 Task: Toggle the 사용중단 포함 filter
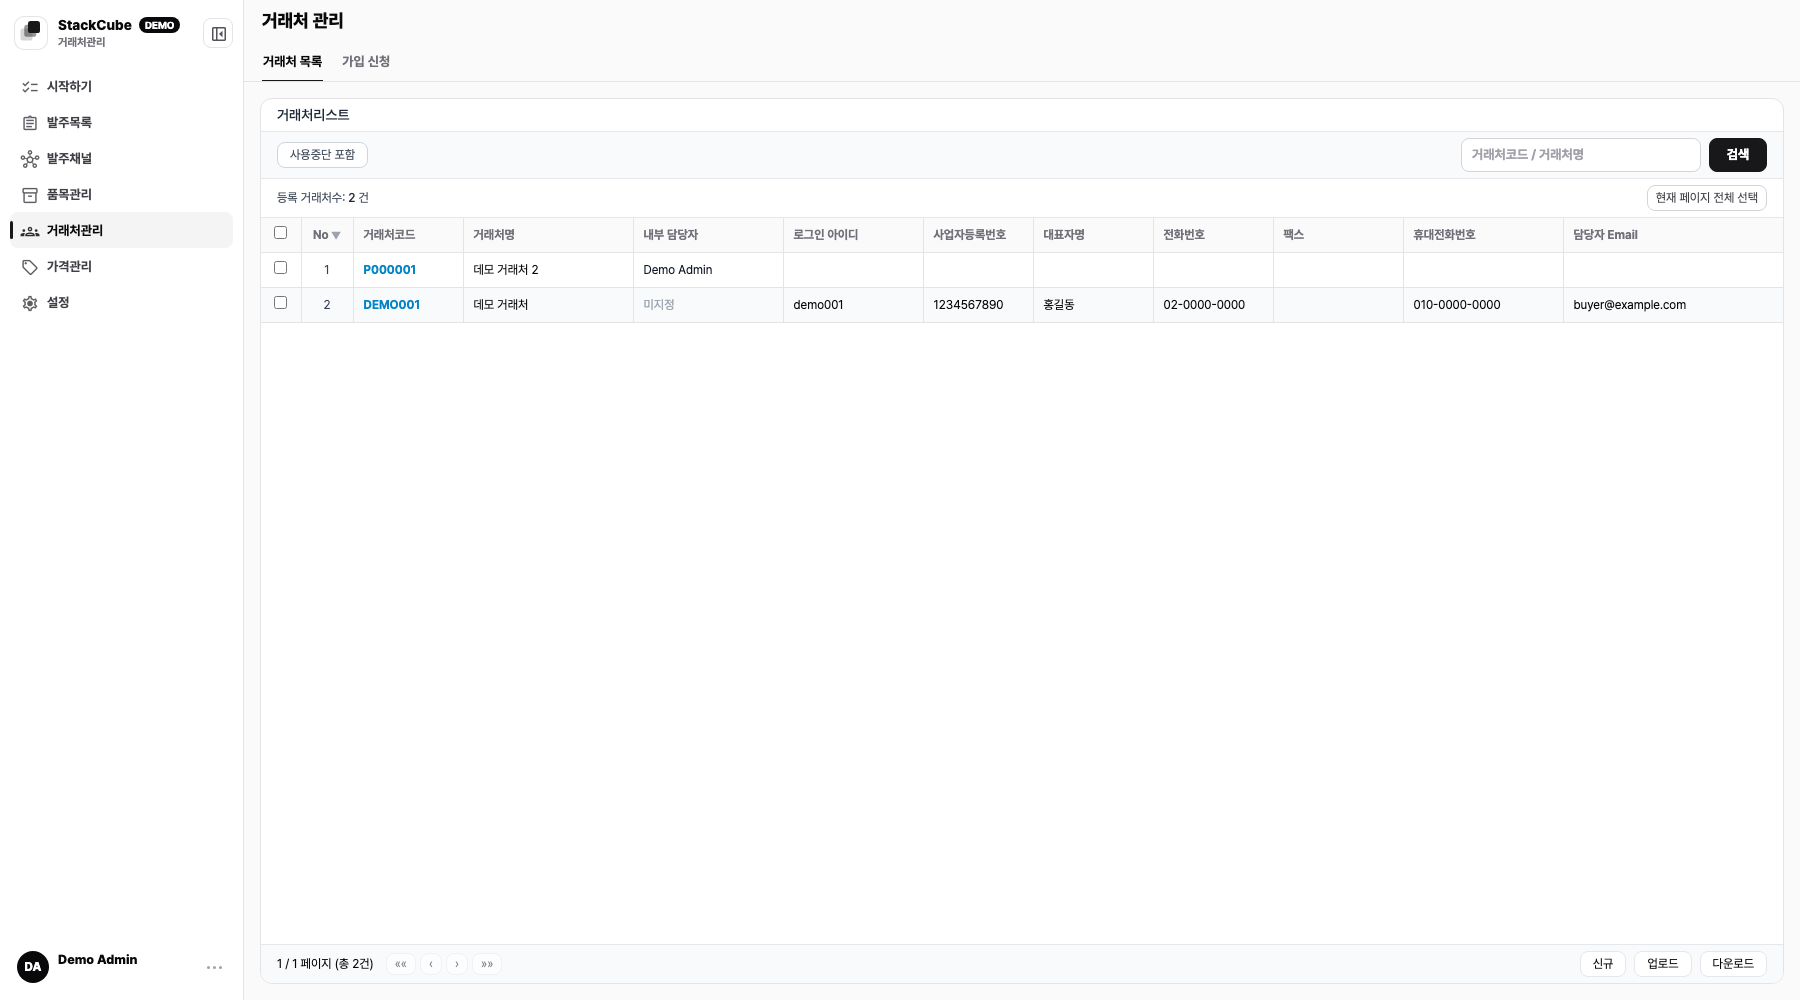[322, 155]
